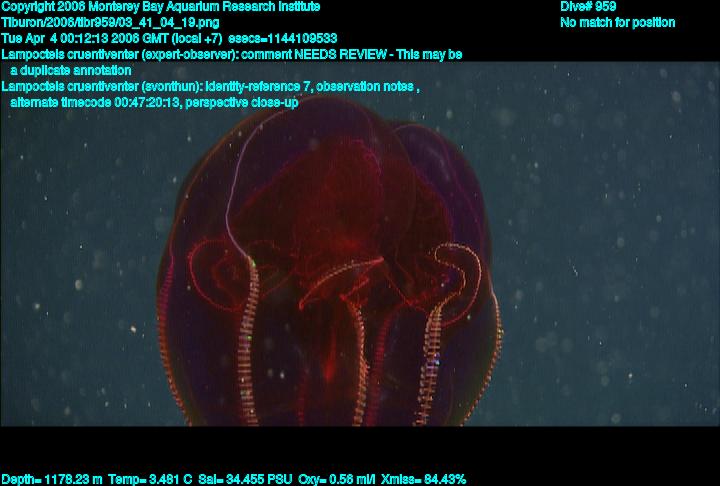The height and width of the screenshot is (486, 720).
Task: Click the 'No match for position' text
Action: pos(617,22)
